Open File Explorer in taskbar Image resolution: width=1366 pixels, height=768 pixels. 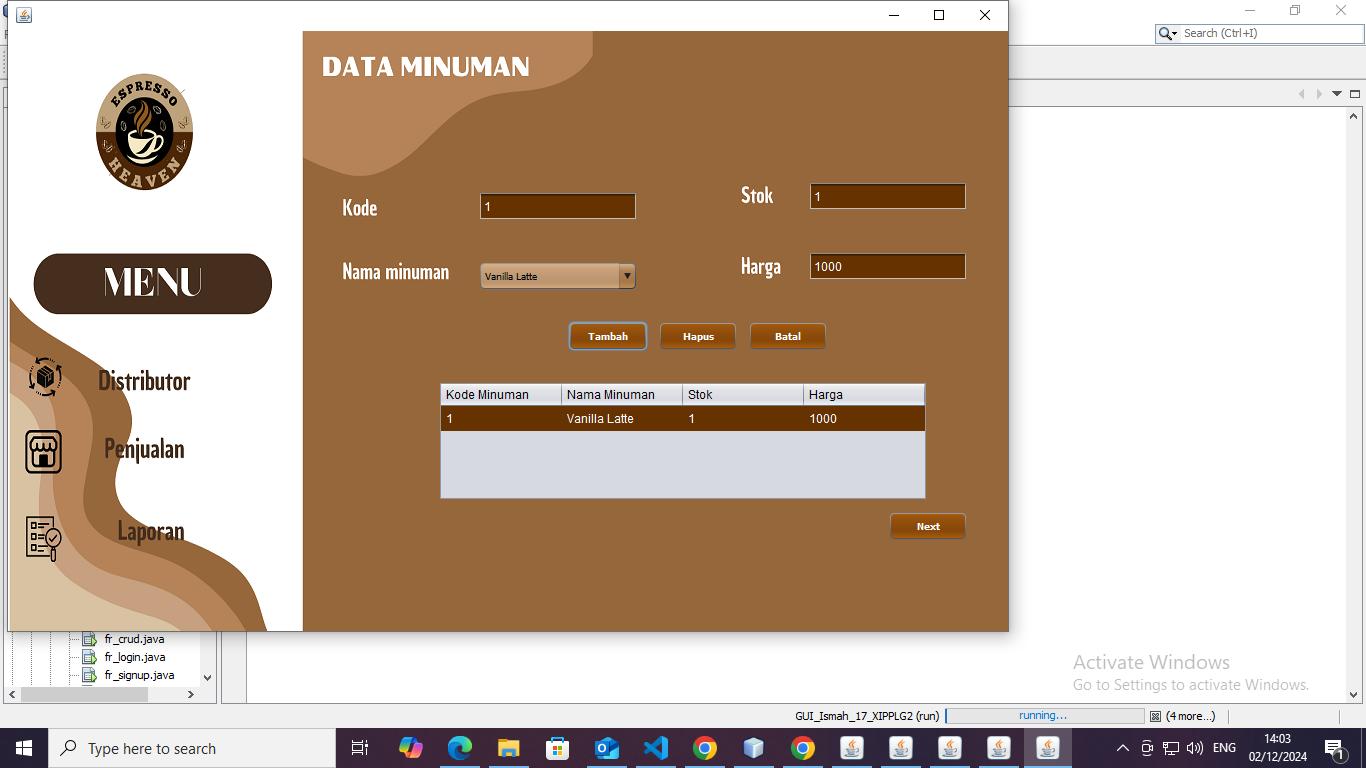pos(509,748)
